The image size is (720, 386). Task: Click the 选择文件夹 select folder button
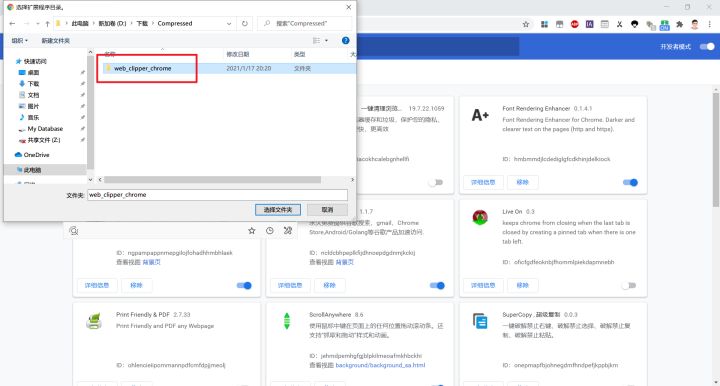pos(278,210)
